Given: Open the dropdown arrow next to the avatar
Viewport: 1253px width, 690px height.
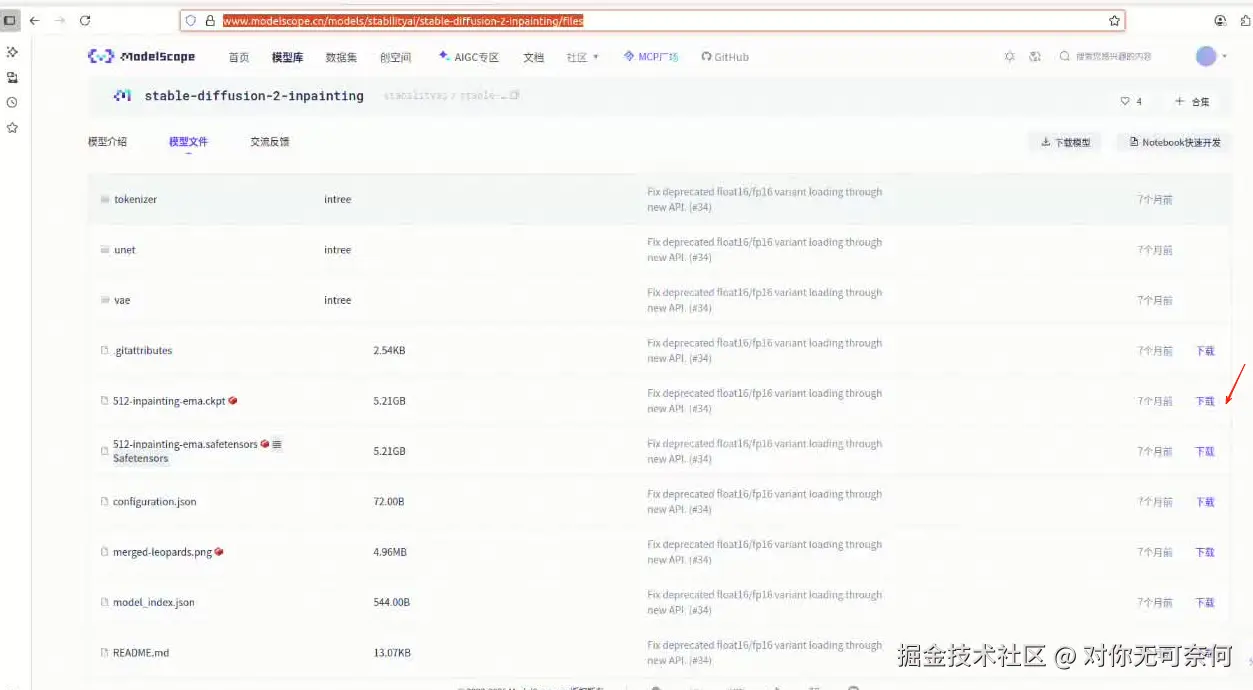Looking at the screenshot, I should click(x=1225, y=57).
